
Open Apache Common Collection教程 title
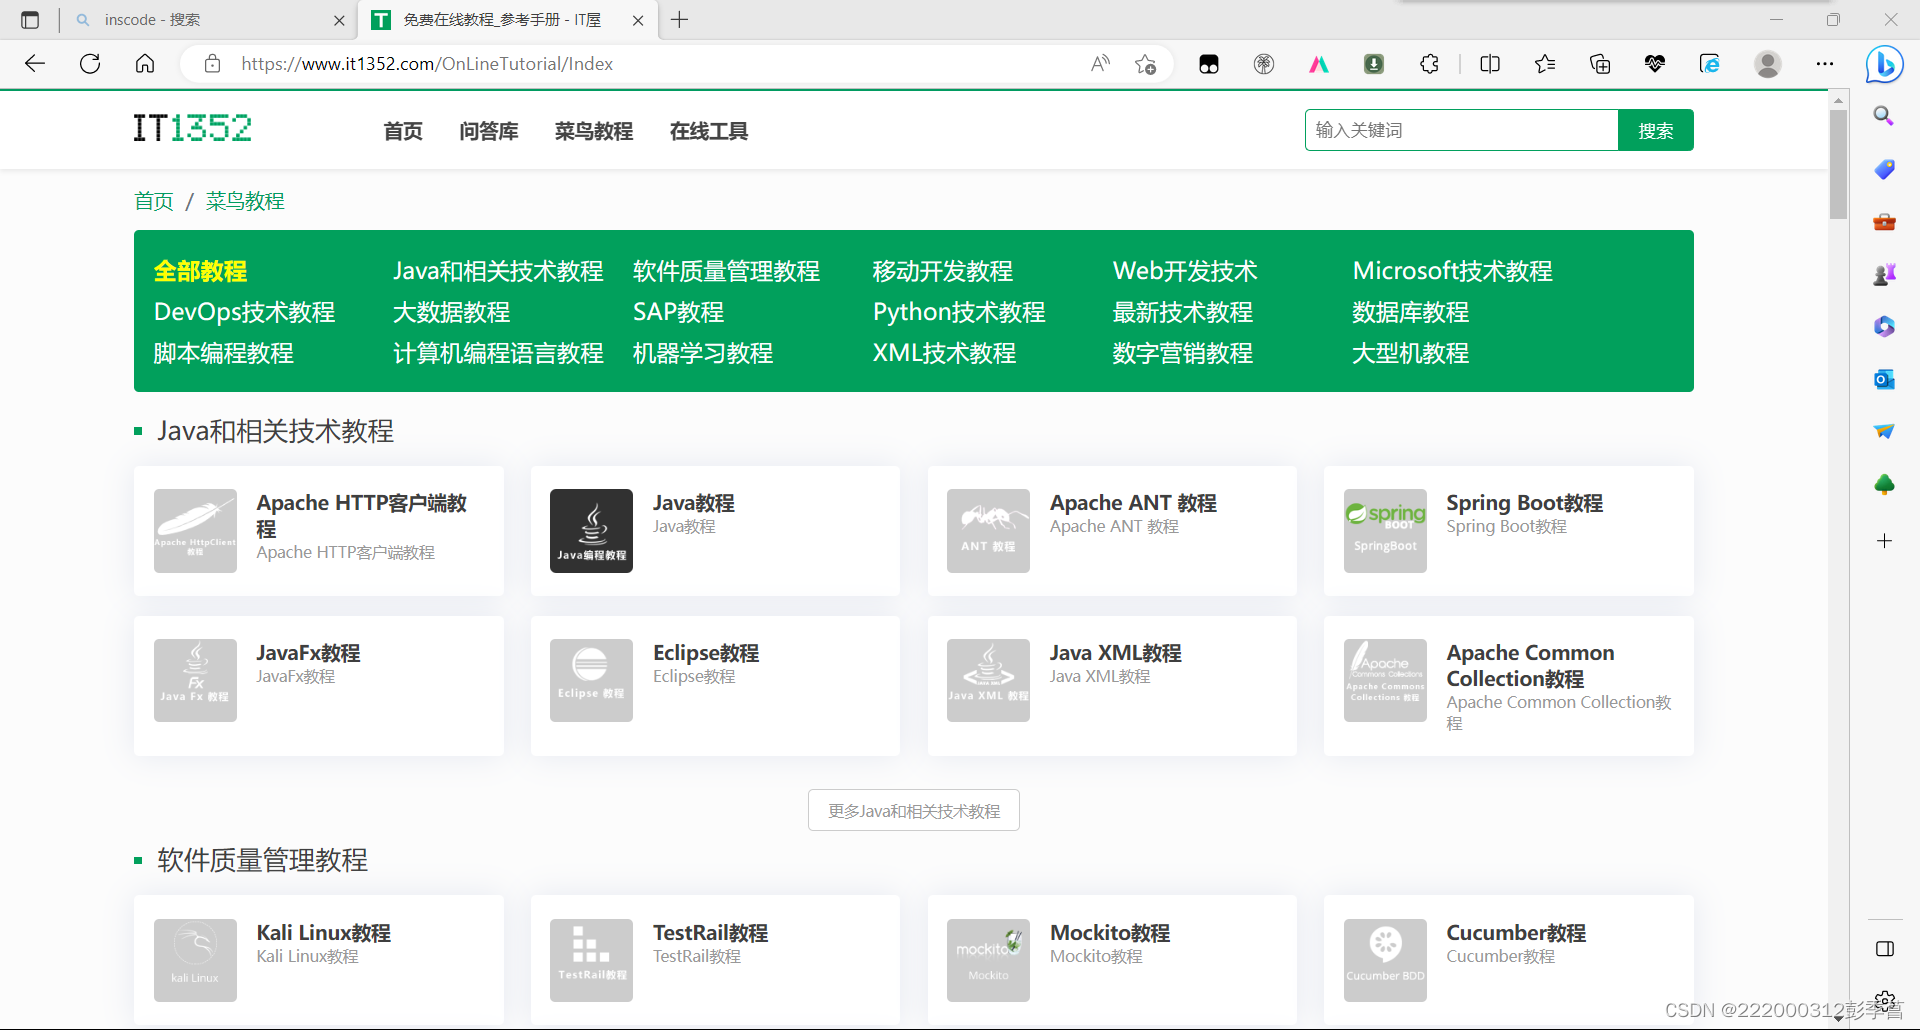point(1530,666)
